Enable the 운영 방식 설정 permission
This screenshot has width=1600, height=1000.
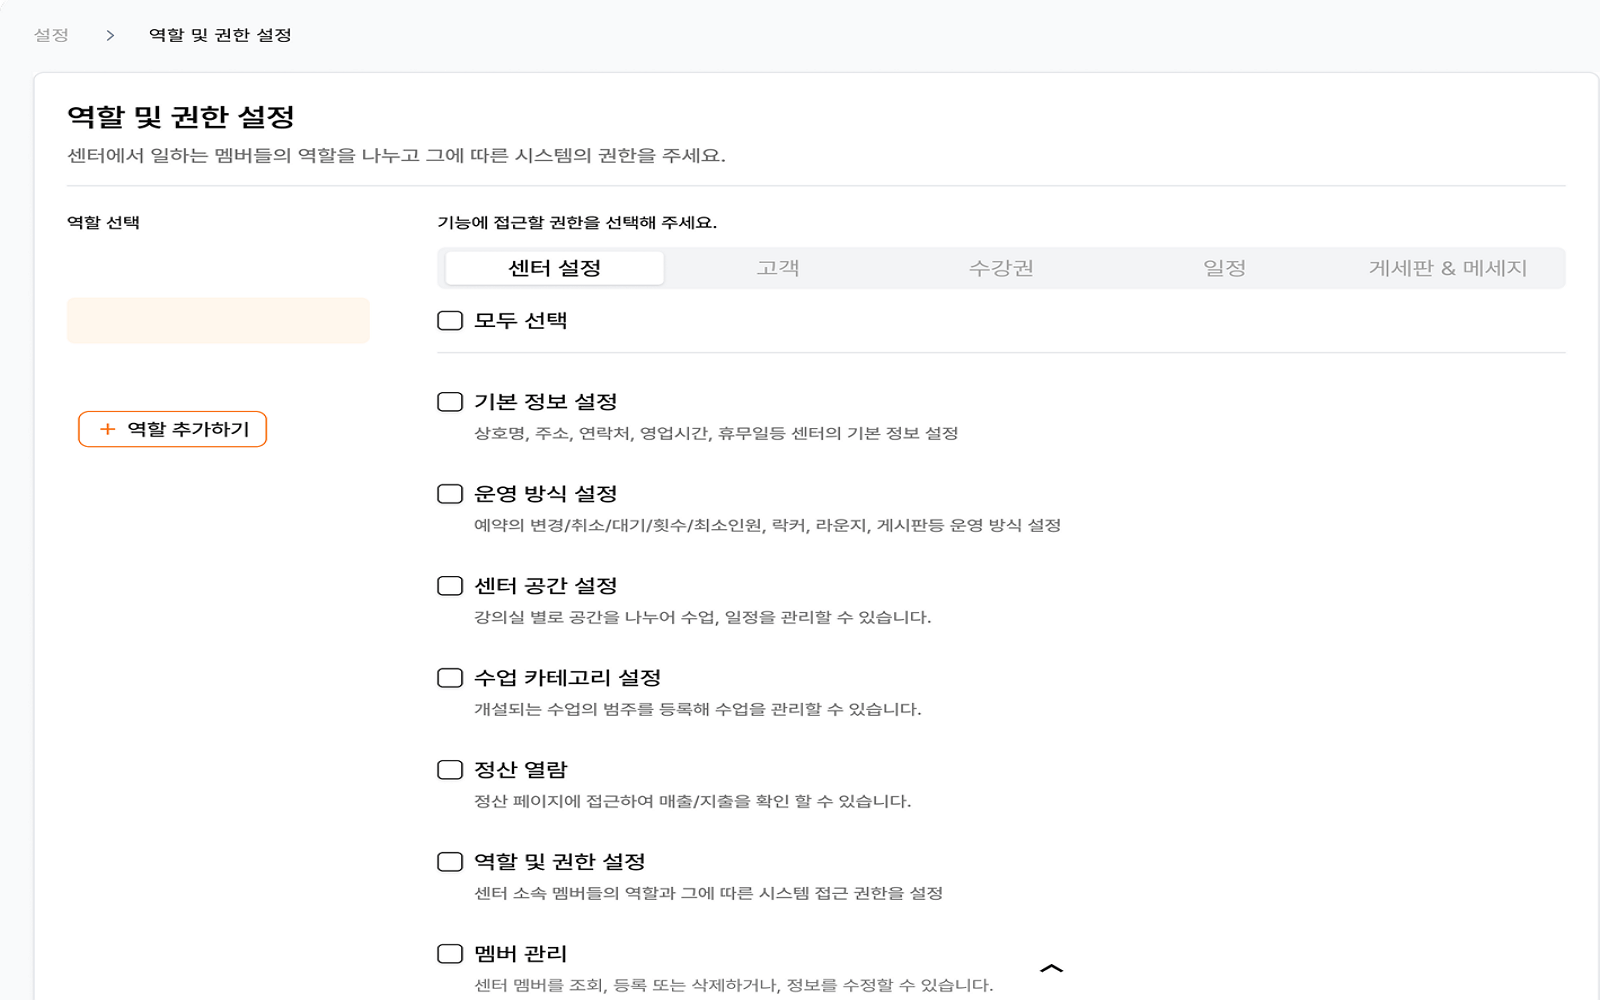coord(448,493)
